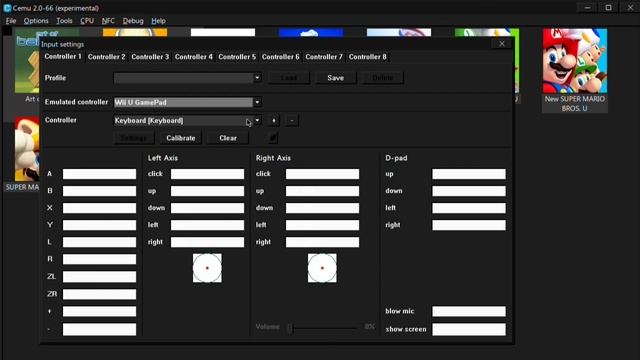
Task: Click the Left Axis down field
Action: [207, 208]
